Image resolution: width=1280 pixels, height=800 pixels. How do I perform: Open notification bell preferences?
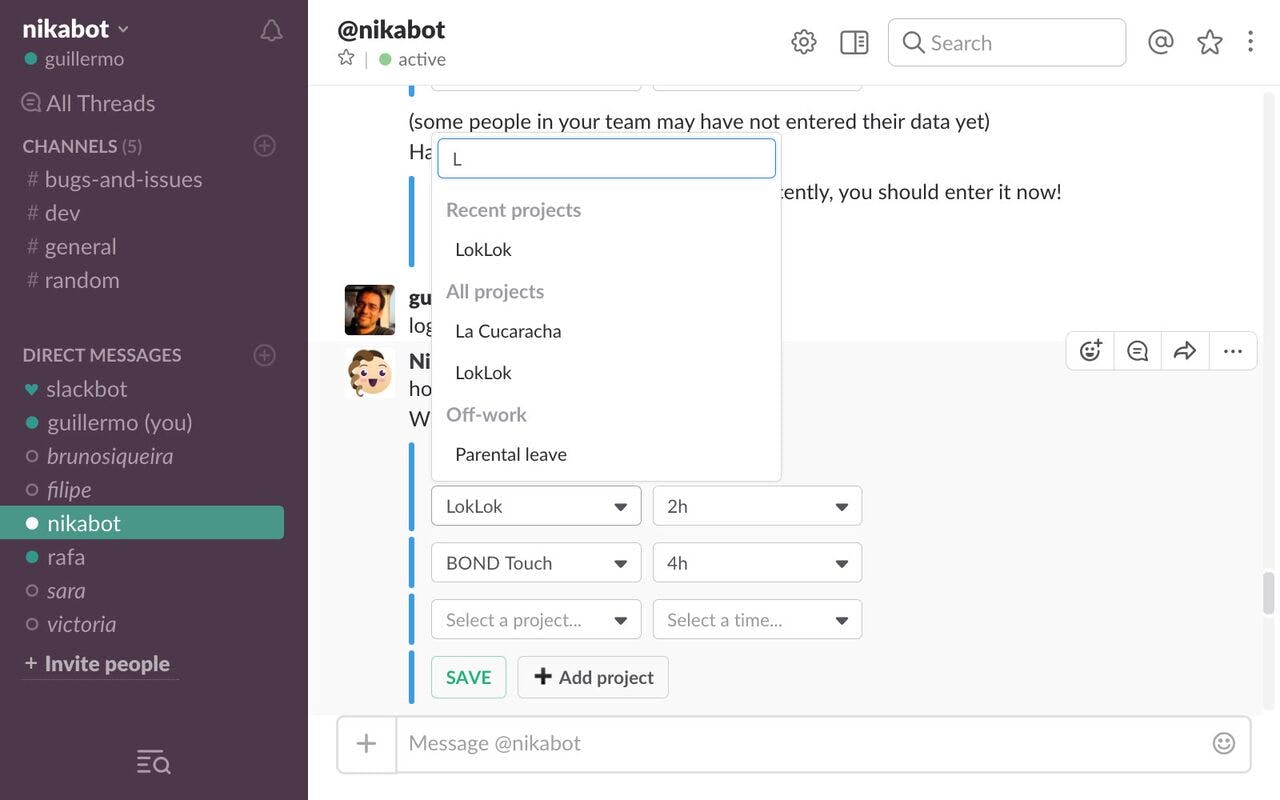pyautogui.click(x=271, y=31)
